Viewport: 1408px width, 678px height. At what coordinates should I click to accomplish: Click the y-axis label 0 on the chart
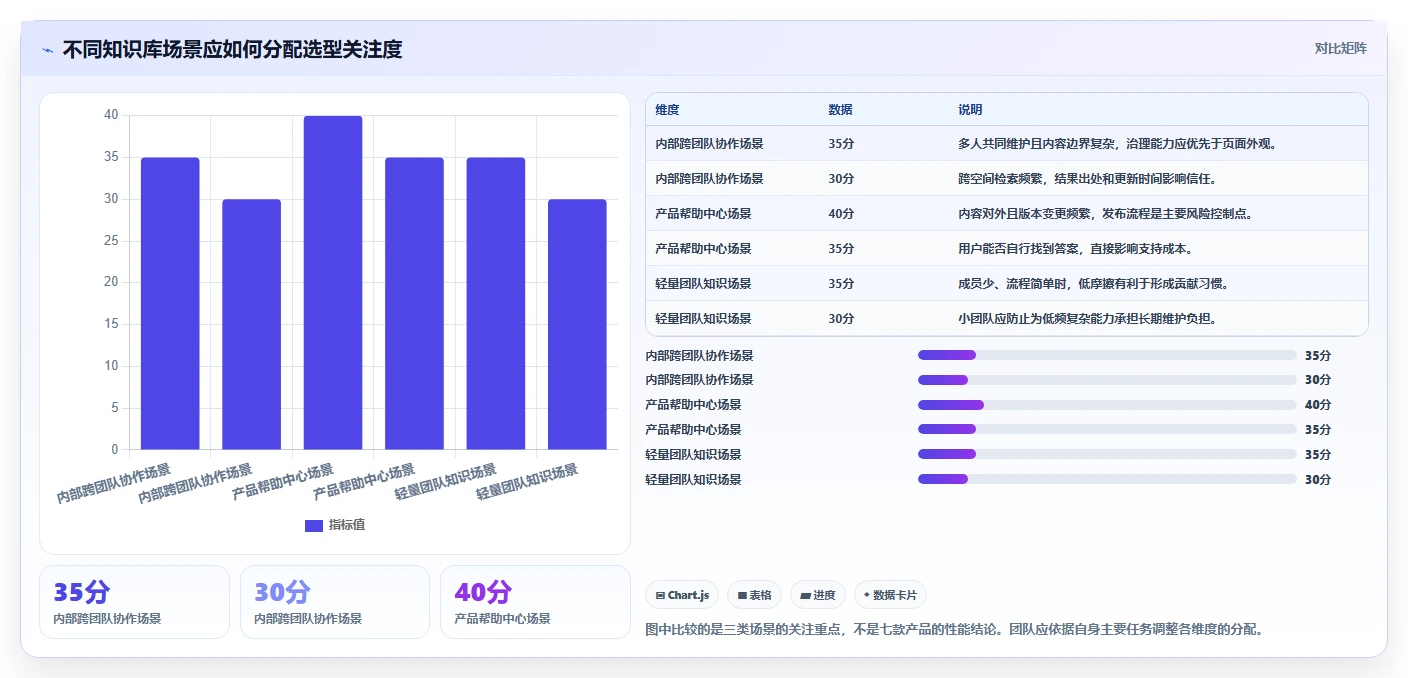[115, 449]
